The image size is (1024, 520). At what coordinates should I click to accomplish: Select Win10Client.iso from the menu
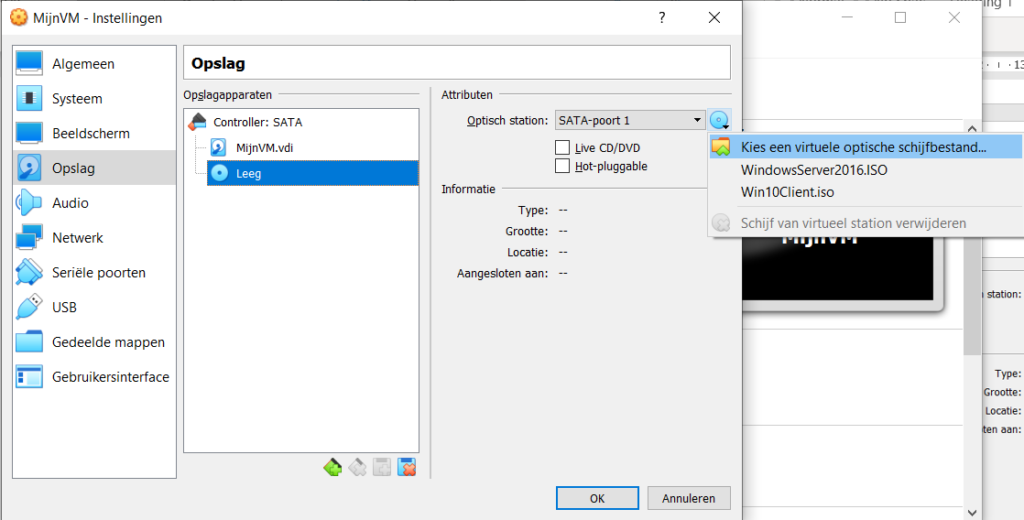(x=787, y=192)
